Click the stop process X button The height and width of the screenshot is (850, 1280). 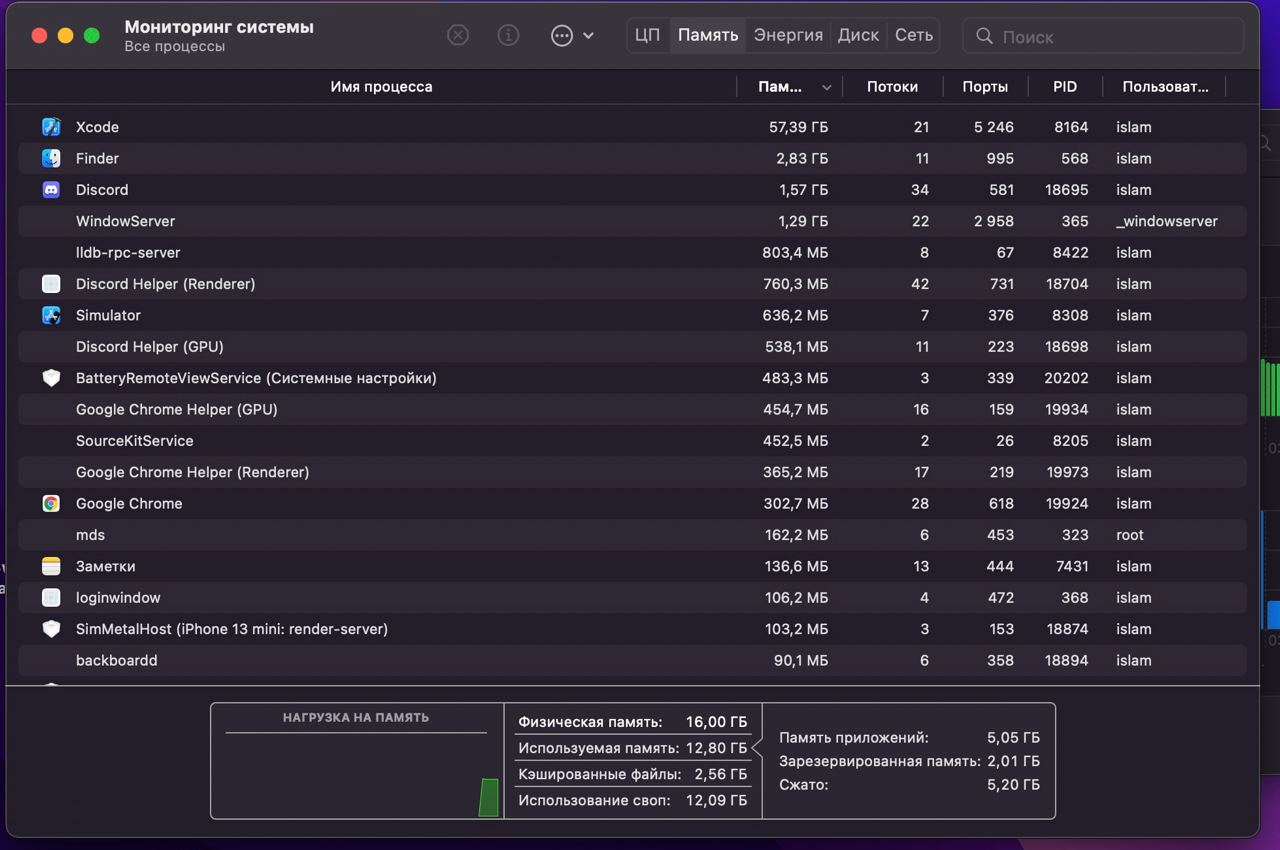point(457,35)
